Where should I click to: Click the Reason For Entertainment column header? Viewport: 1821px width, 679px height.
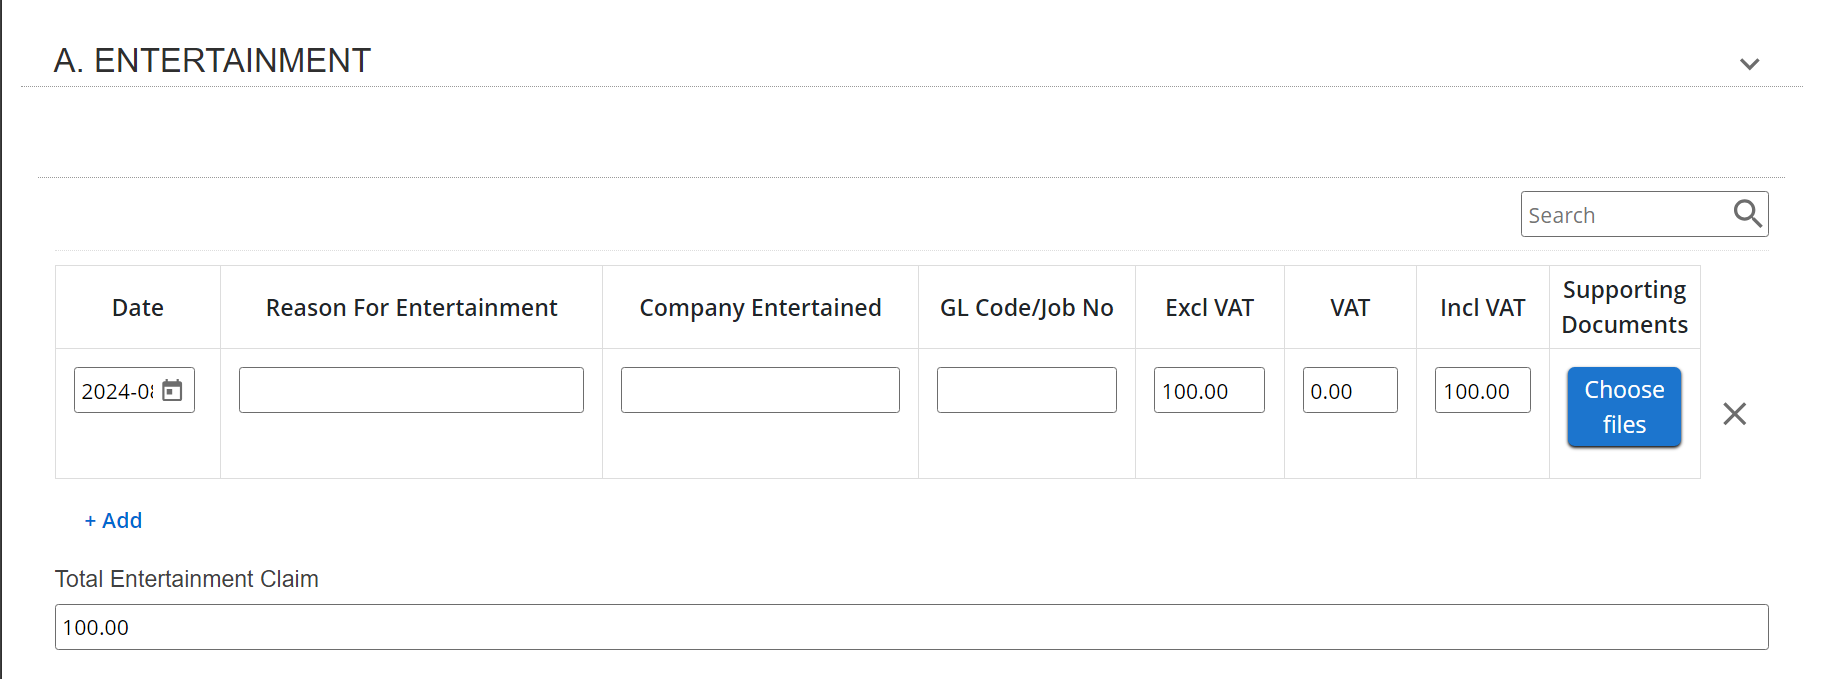pyautogui.click(x=411, y=308)
